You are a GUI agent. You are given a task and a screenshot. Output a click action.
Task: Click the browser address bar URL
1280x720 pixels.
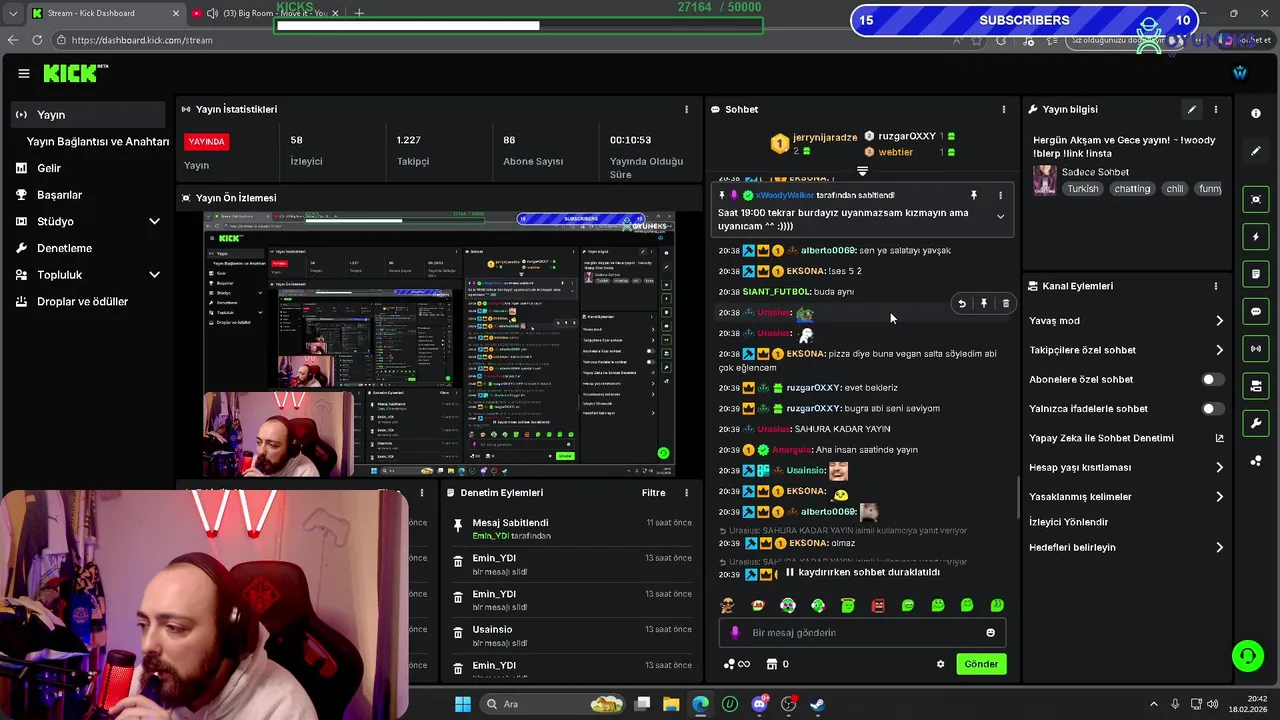pos(142,40)
